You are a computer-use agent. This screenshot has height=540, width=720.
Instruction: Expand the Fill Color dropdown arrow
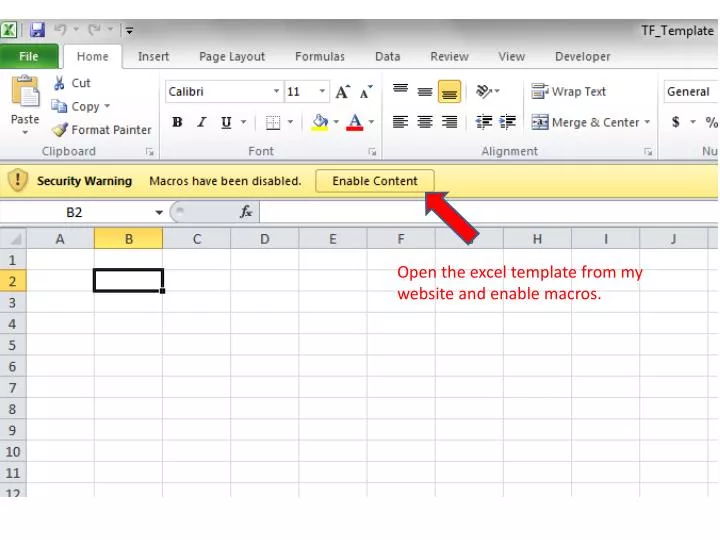(336, 122)
